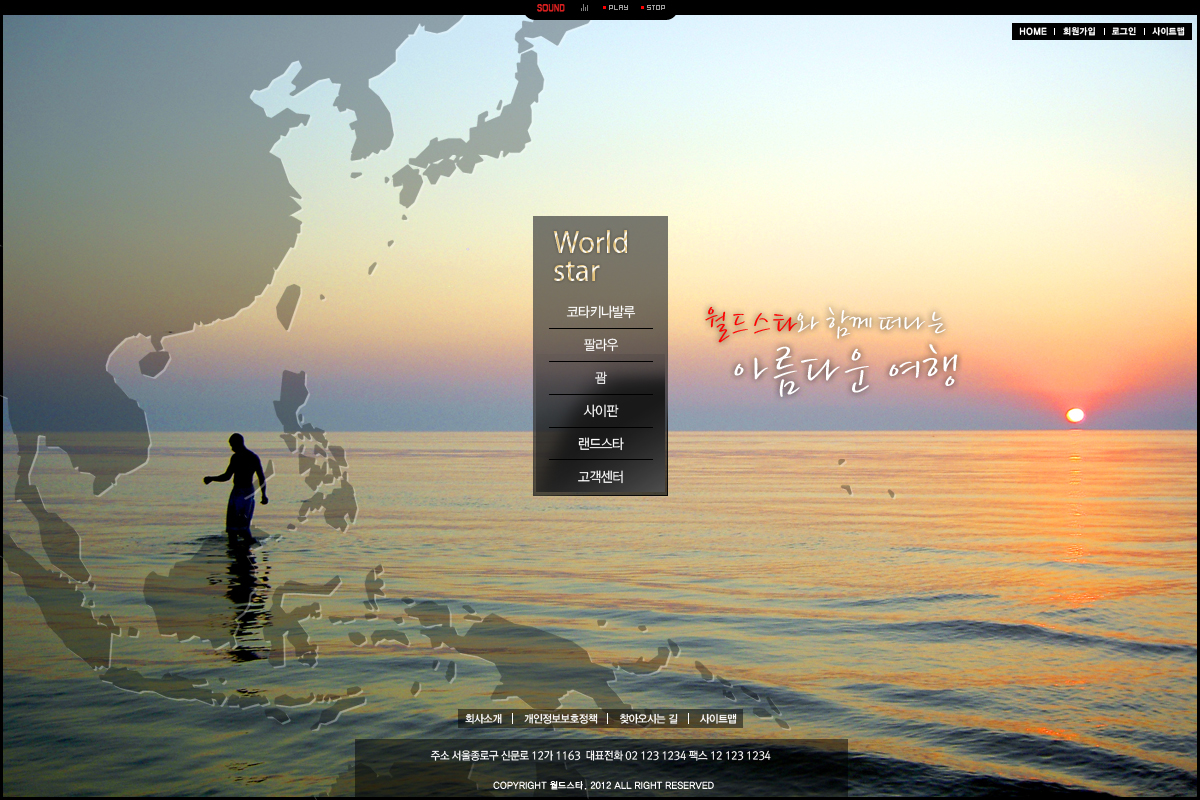Viewport: 1200px width, 800px height.
Task: Choose 괌 from the center menu
Action: tap(600, 378)
